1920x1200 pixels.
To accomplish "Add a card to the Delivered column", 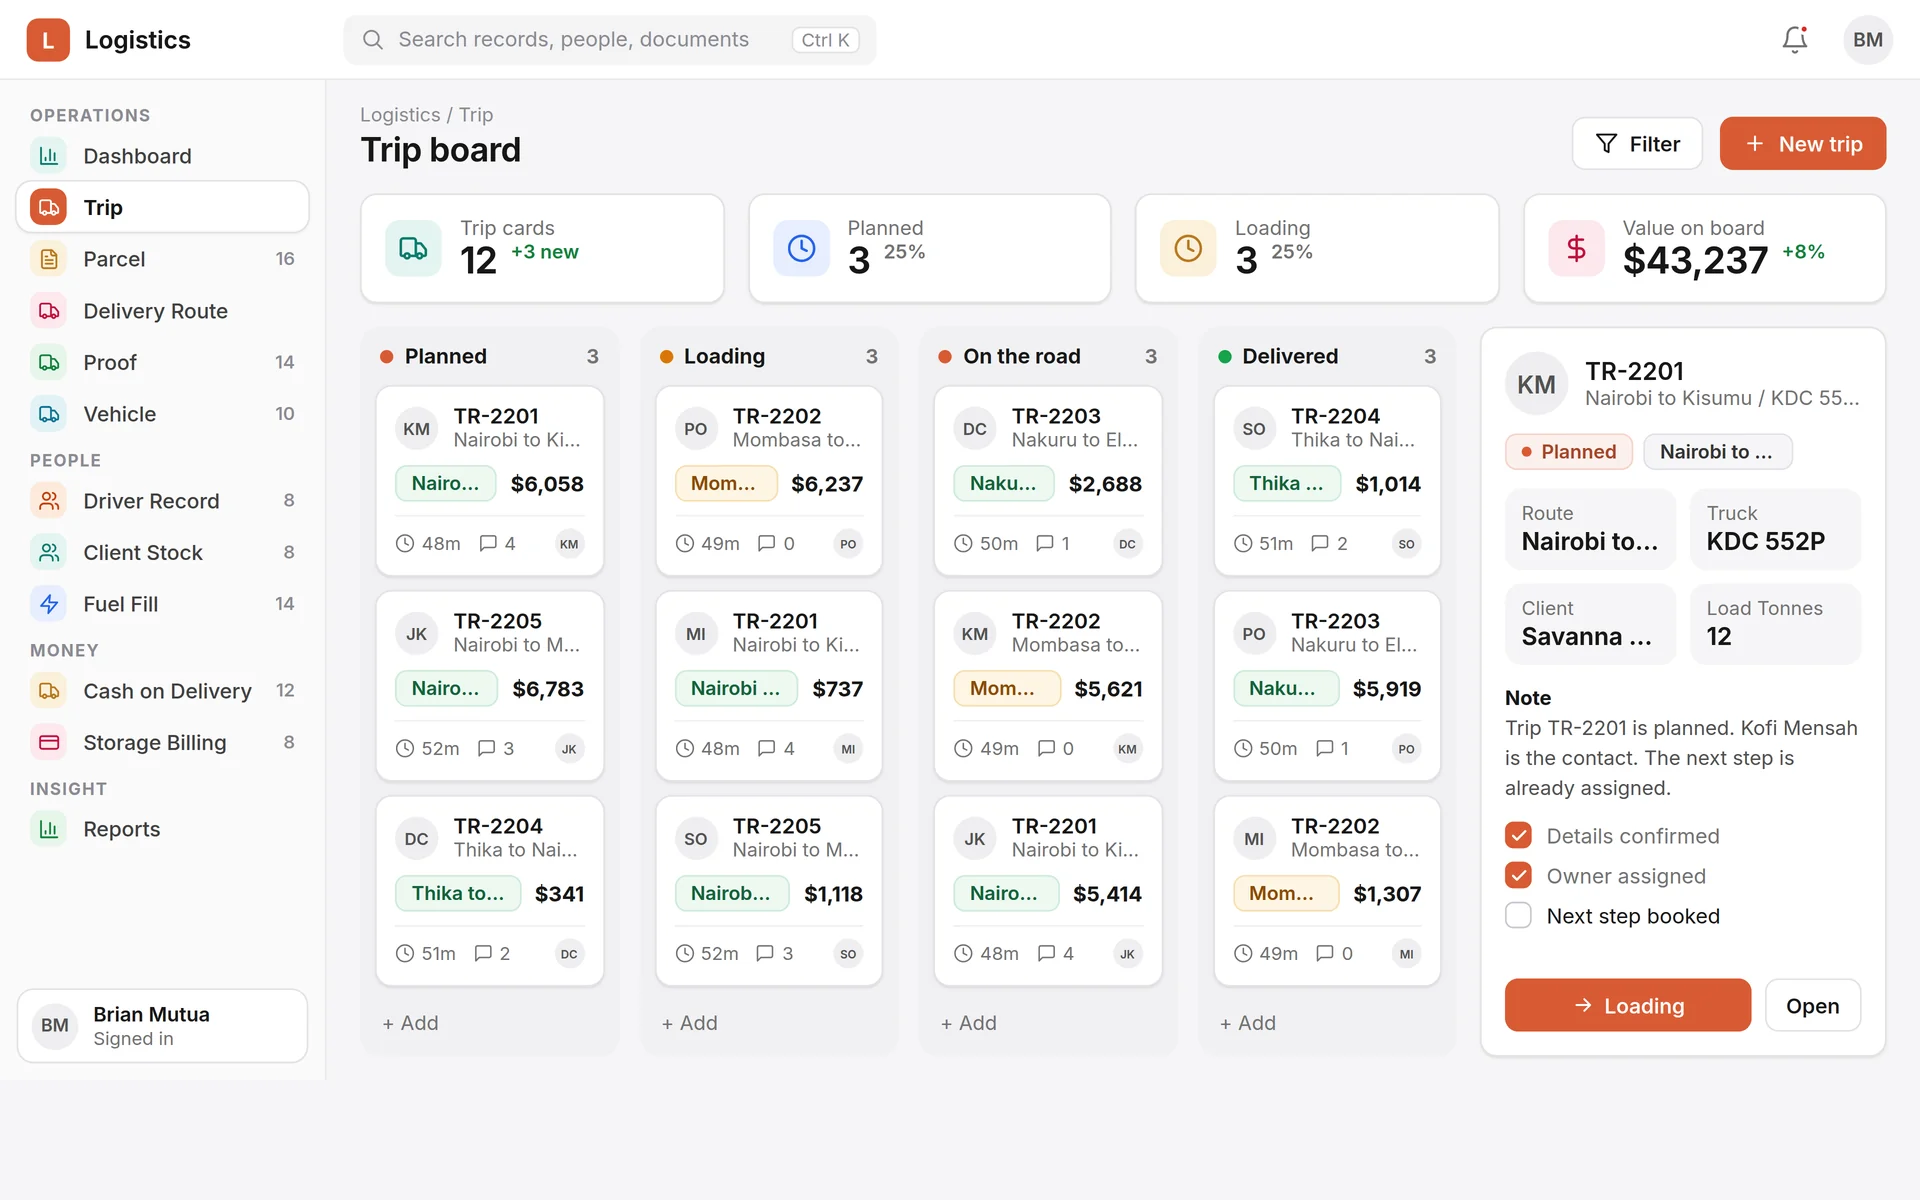I will 1247,1023.
